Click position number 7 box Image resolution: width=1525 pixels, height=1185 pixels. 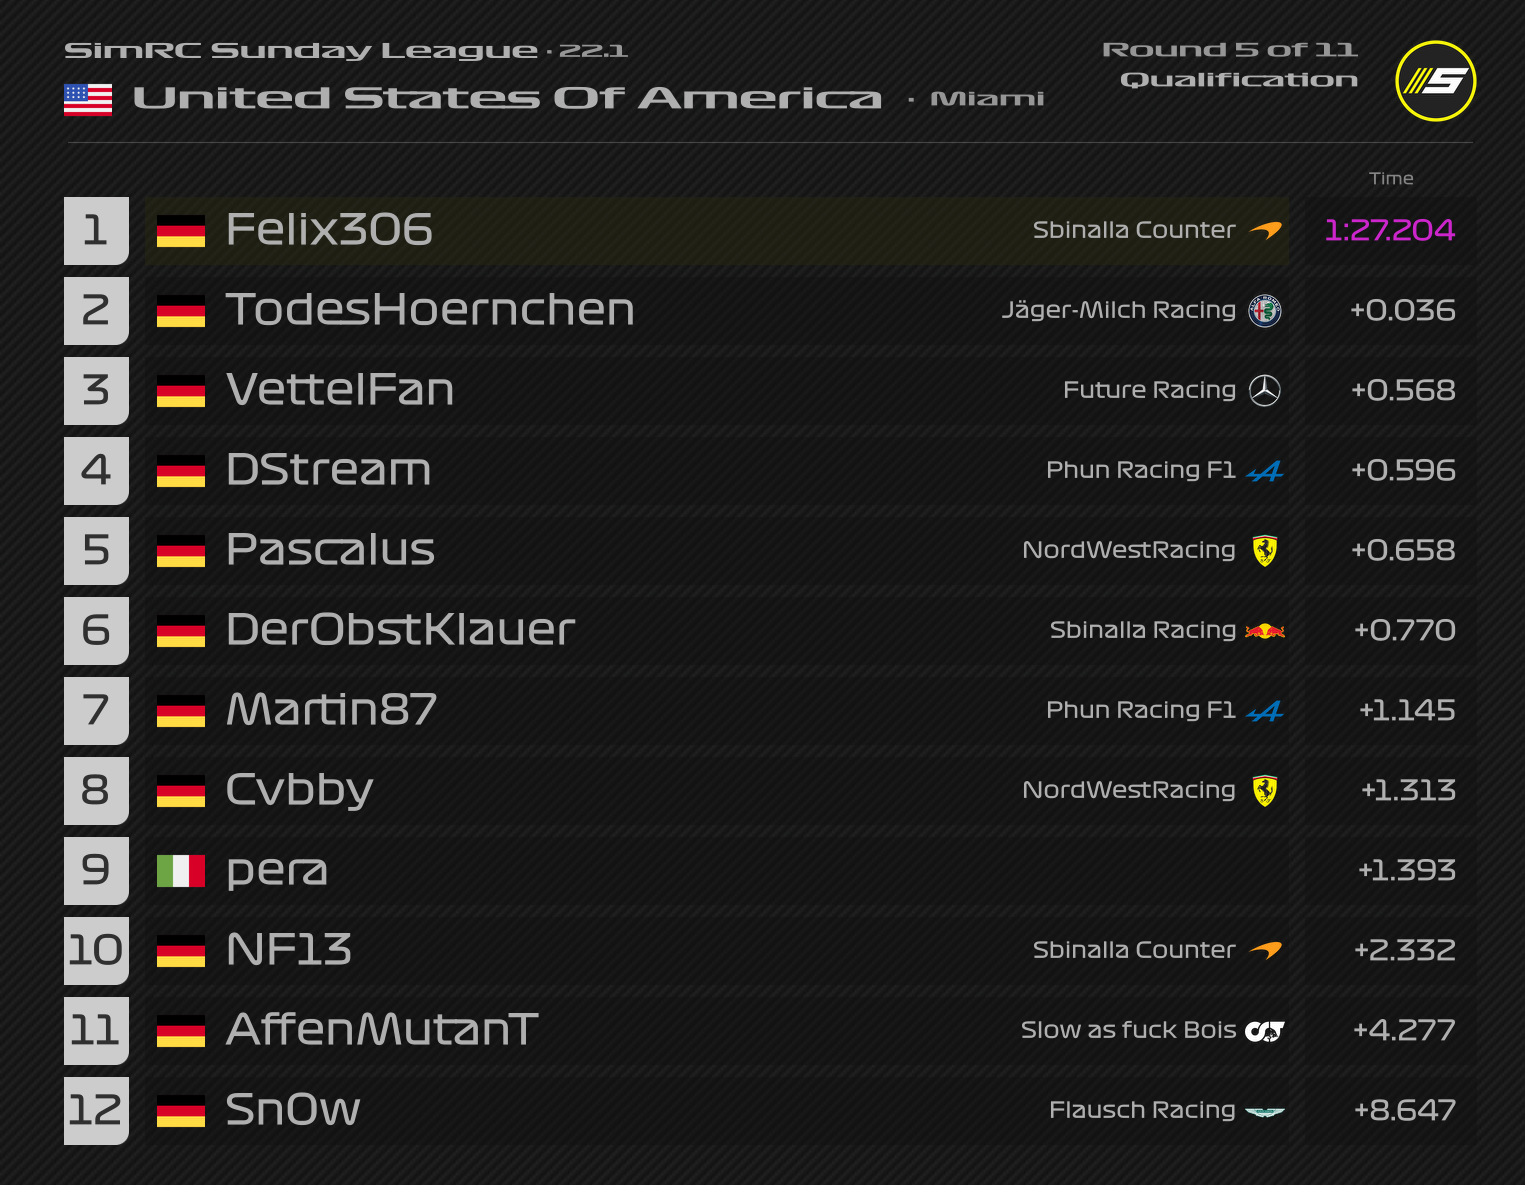[x=96, y=711]
